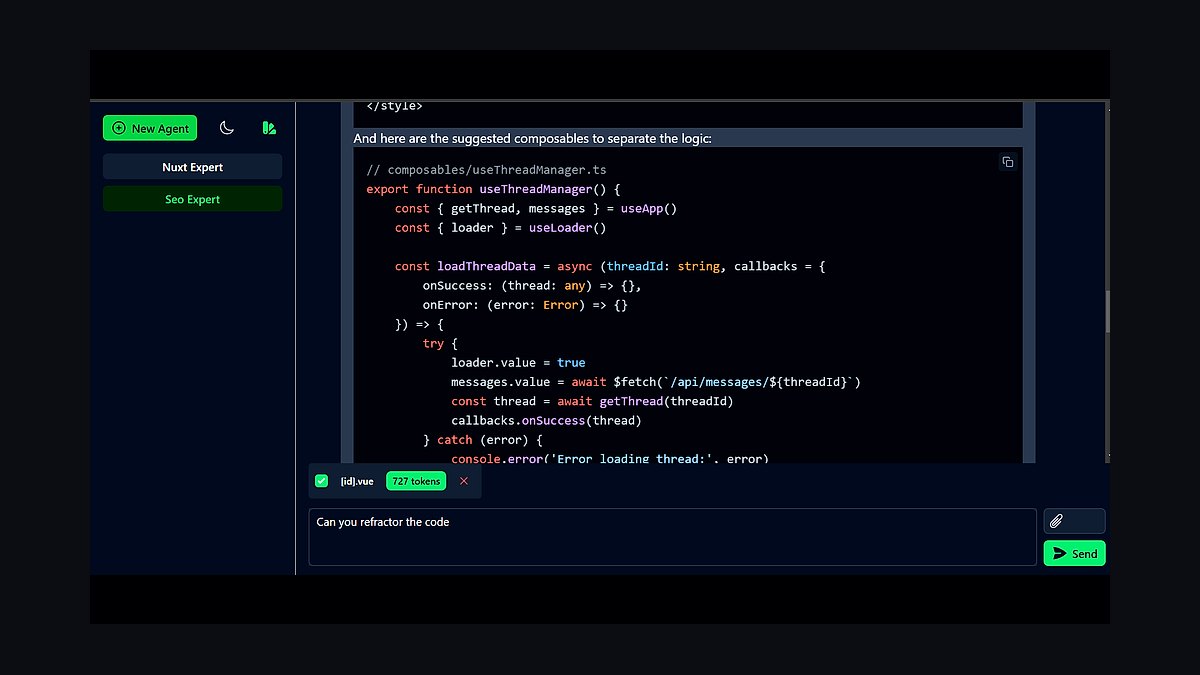Remove the attached [id].vue file
Image resolution: width=1200 pixels, height=675 pixels.
(x=464, y=481)
